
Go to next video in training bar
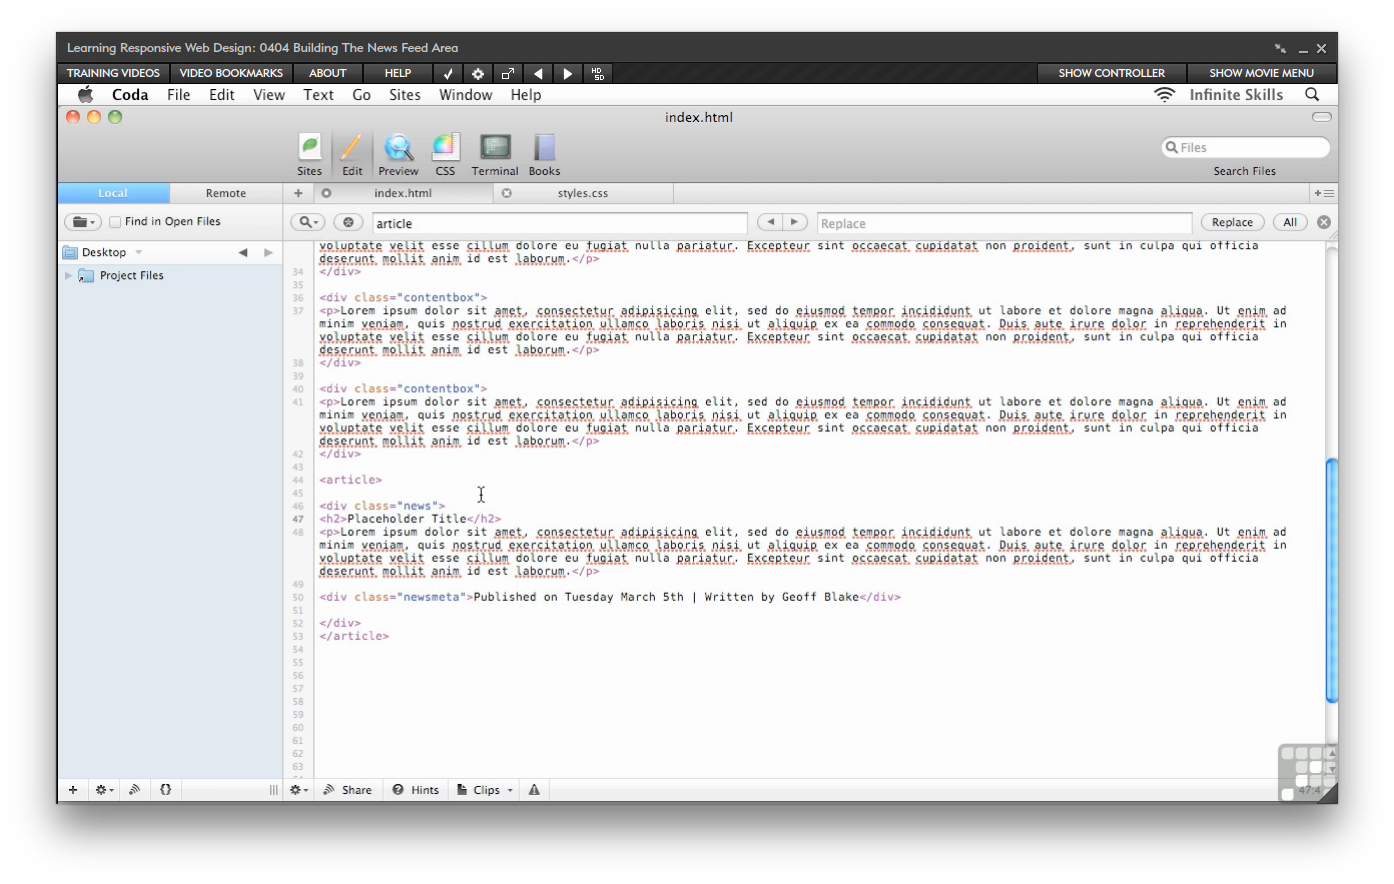point(568,73)
